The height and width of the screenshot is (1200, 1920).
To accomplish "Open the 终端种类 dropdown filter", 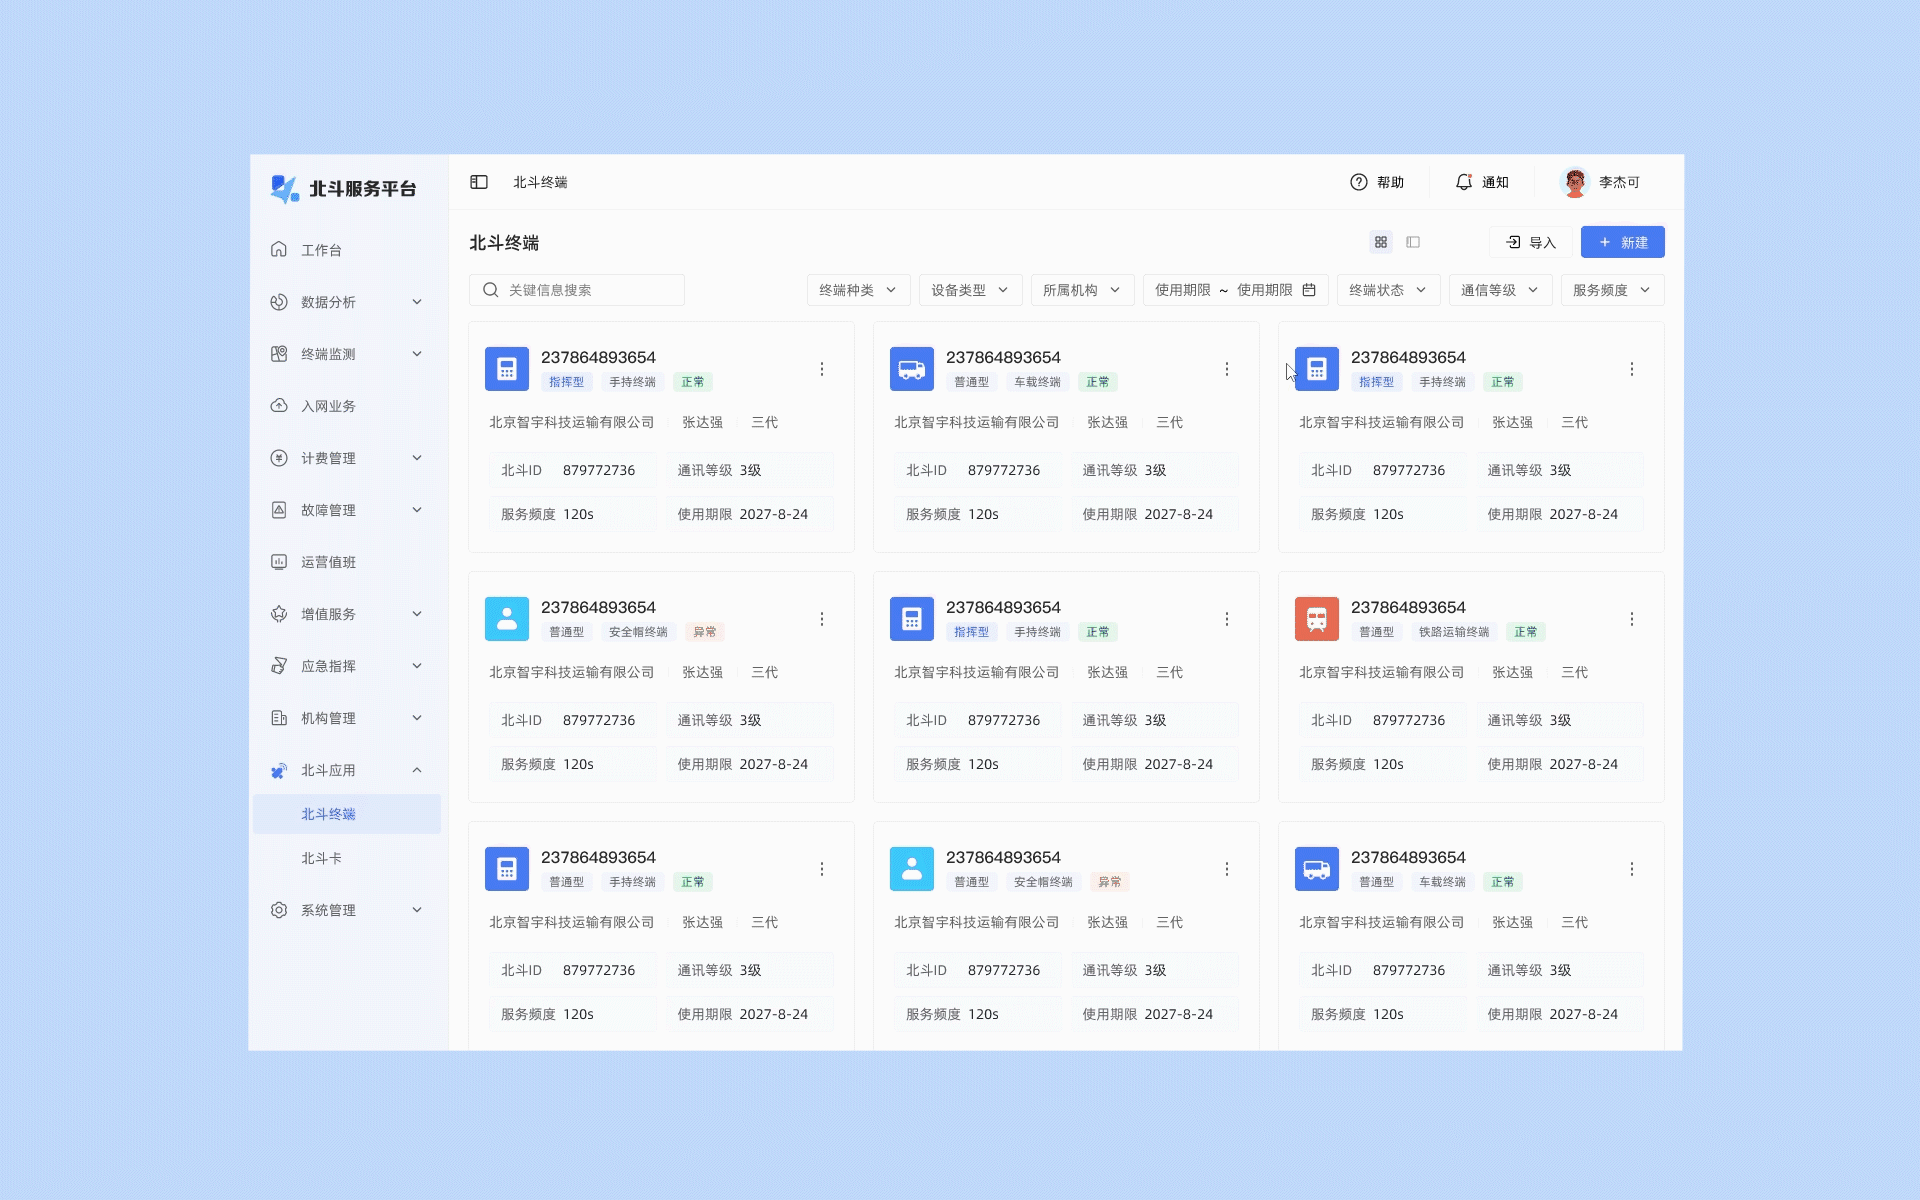I will (x=858, y=290).
